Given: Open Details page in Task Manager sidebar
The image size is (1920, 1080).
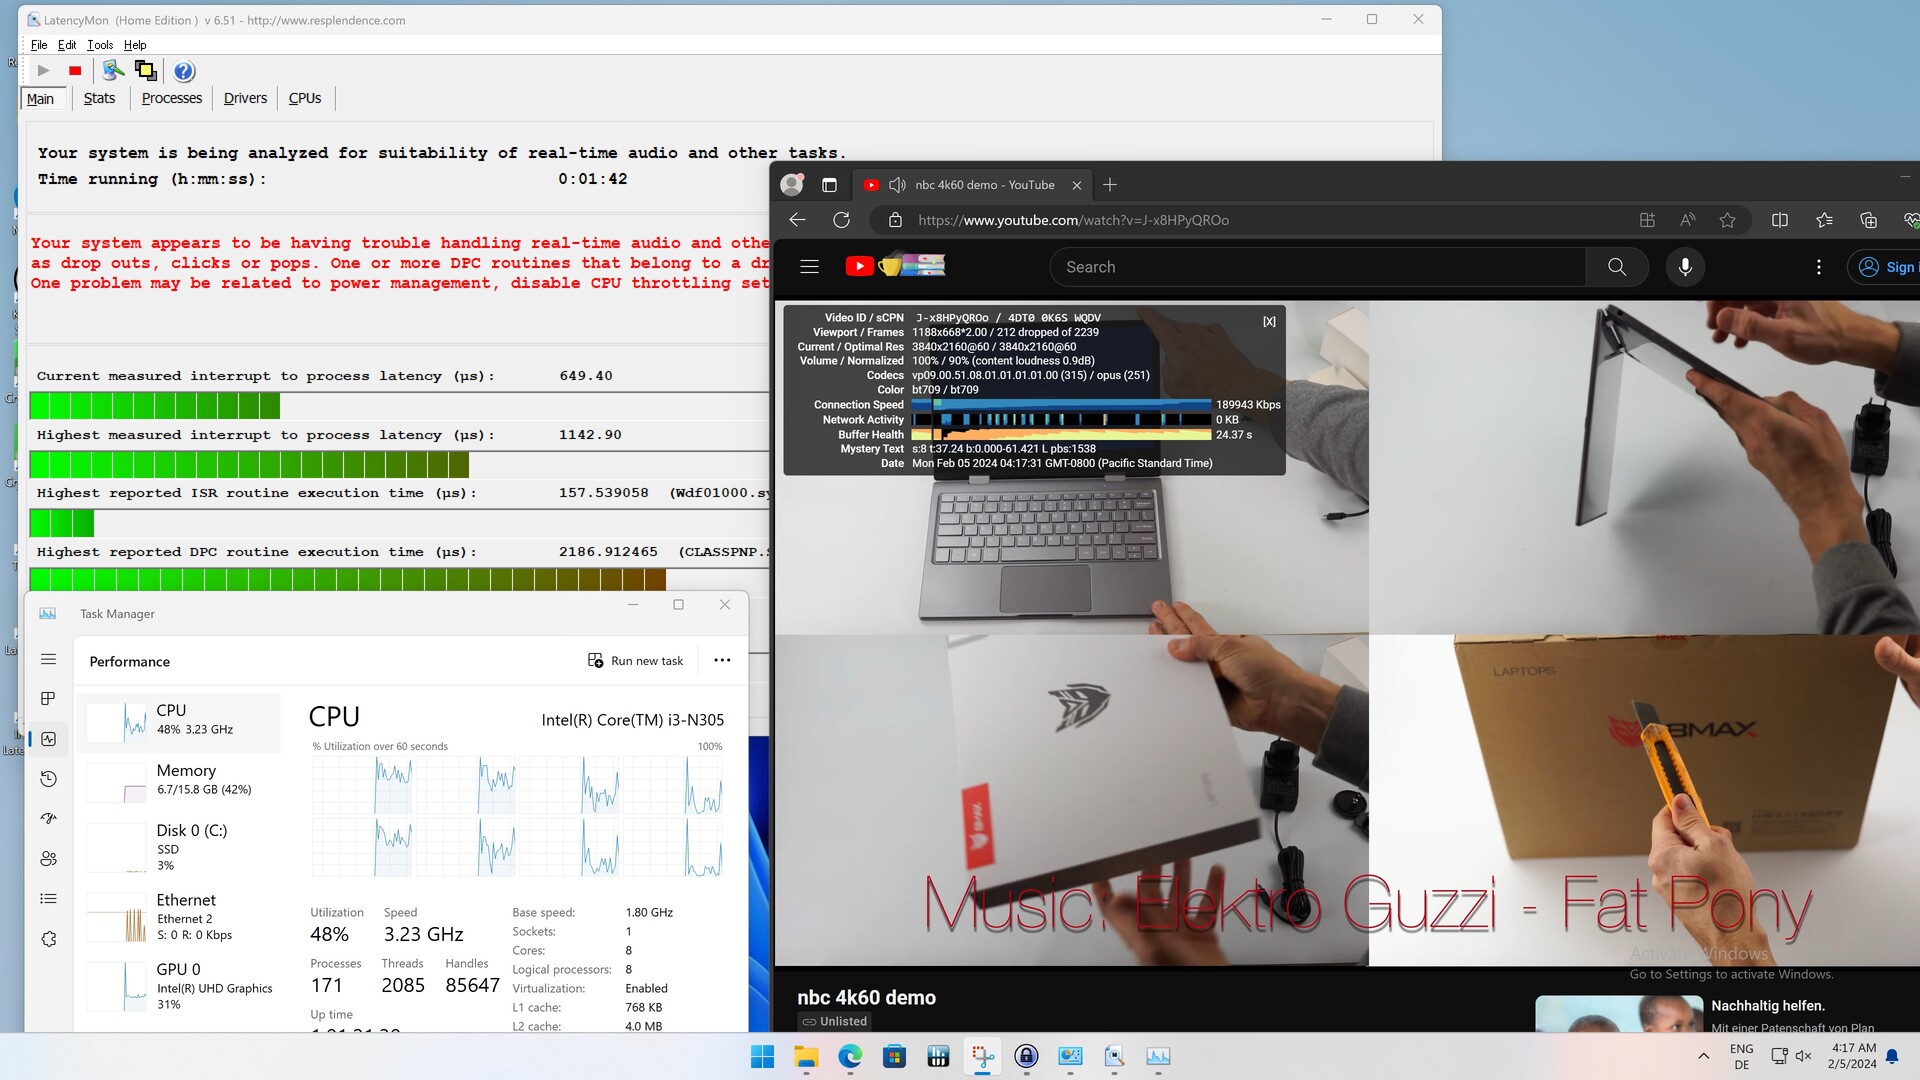Looking at the screenshot, I should (x=48, y=898).
